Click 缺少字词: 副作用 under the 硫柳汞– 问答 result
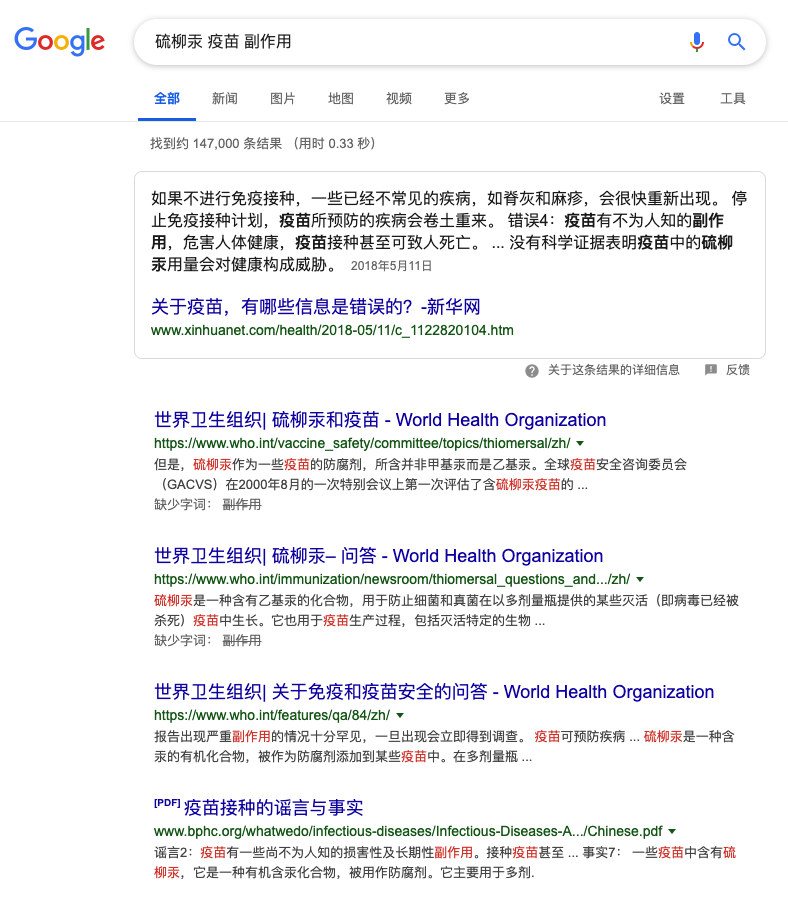The width and height of the screenshot is (788, 904). coord(208,641)
